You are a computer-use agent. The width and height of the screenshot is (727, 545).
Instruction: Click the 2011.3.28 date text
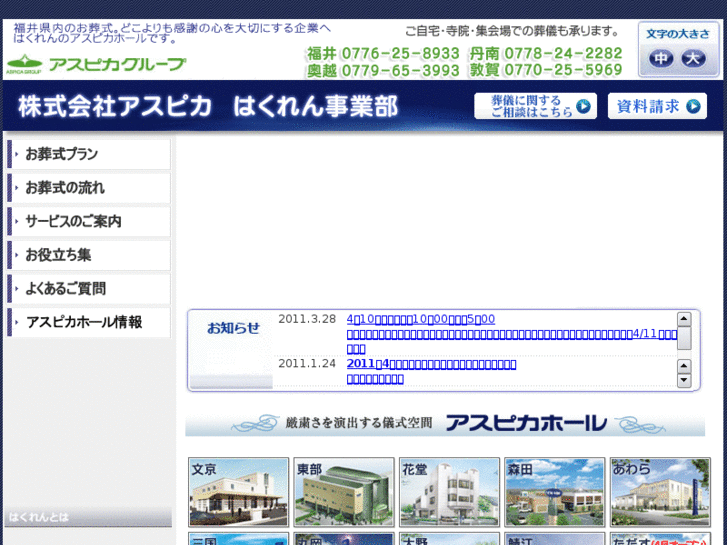coord(307,319)
